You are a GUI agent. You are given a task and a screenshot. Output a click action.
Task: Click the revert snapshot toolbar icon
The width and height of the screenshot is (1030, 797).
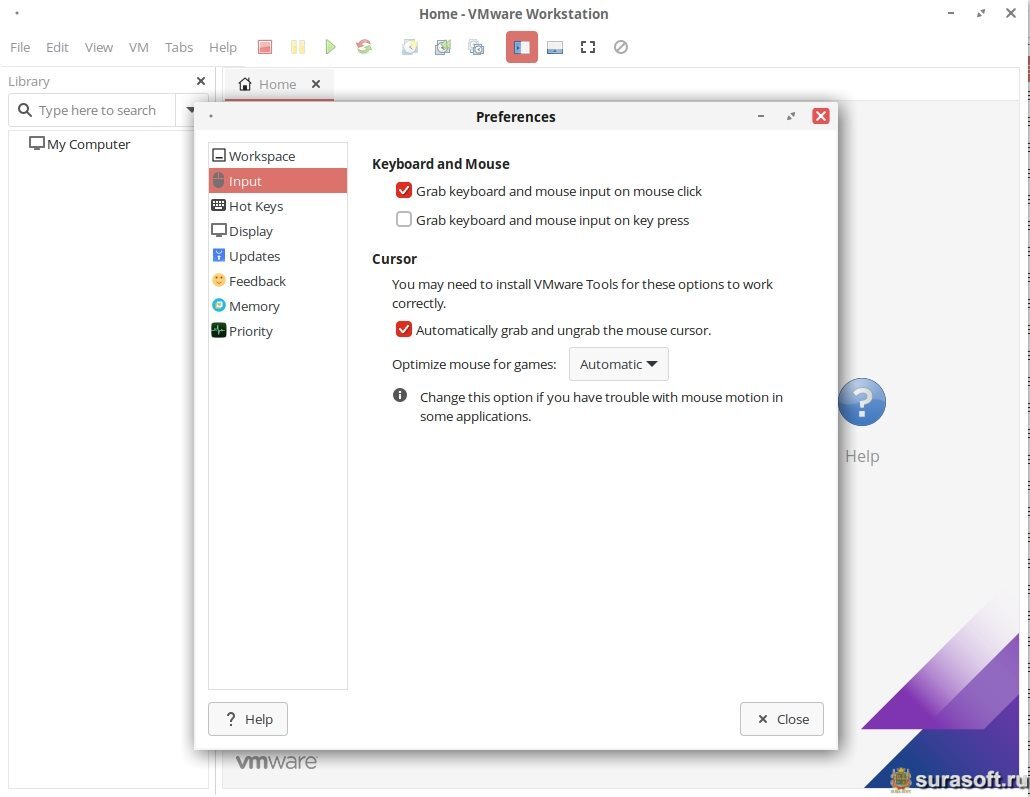point(443,47)
